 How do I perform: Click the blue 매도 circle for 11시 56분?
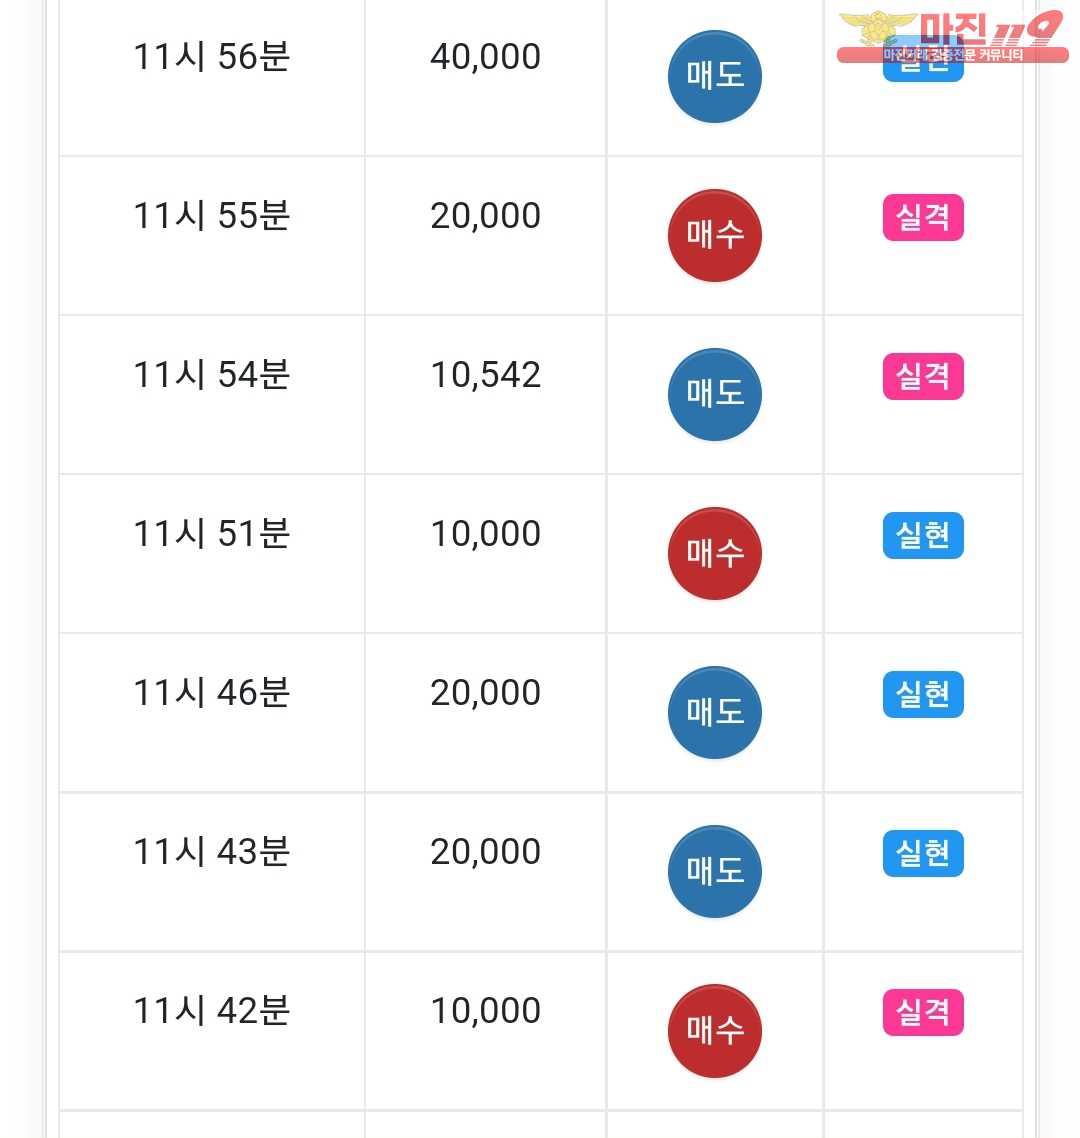tap(714, 76)
